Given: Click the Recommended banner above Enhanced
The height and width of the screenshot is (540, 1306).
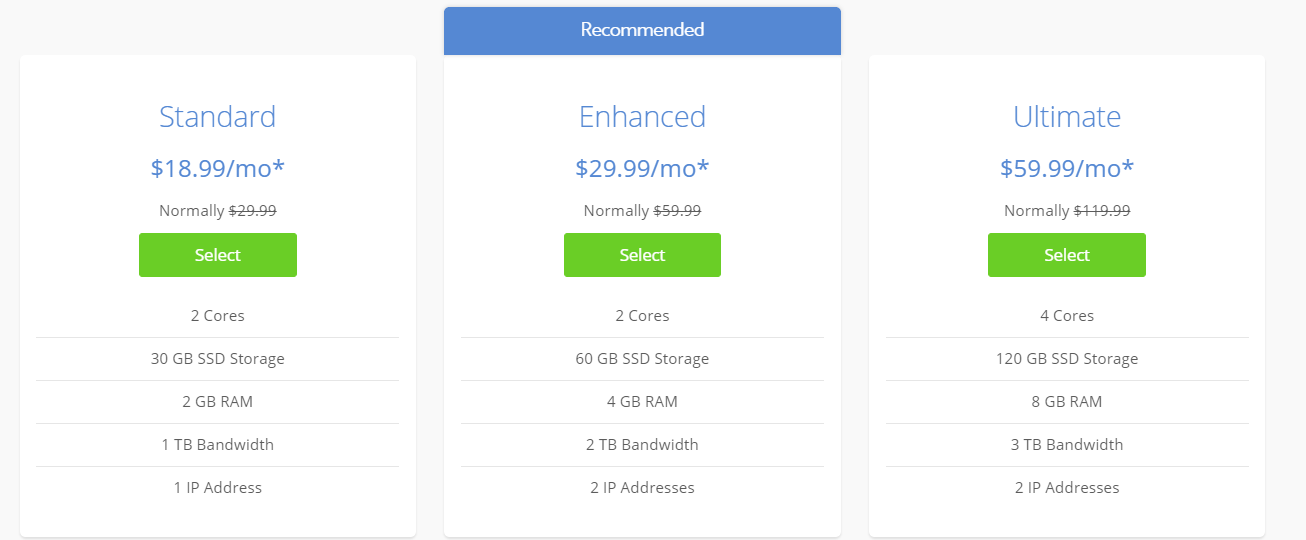Looking at the screenshot, I should coord(642,30).
